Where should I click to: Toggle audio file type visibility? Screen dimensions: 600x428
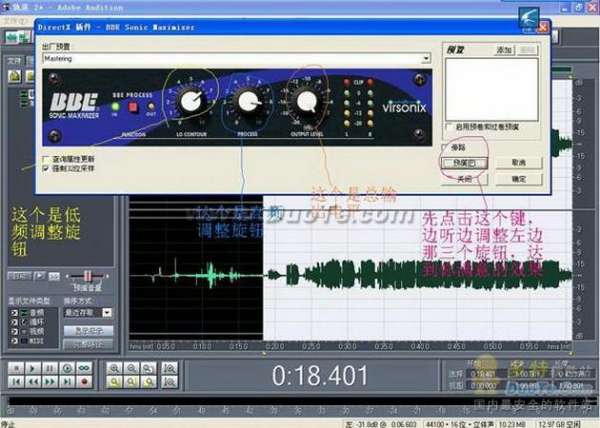(x=15, y=313)
